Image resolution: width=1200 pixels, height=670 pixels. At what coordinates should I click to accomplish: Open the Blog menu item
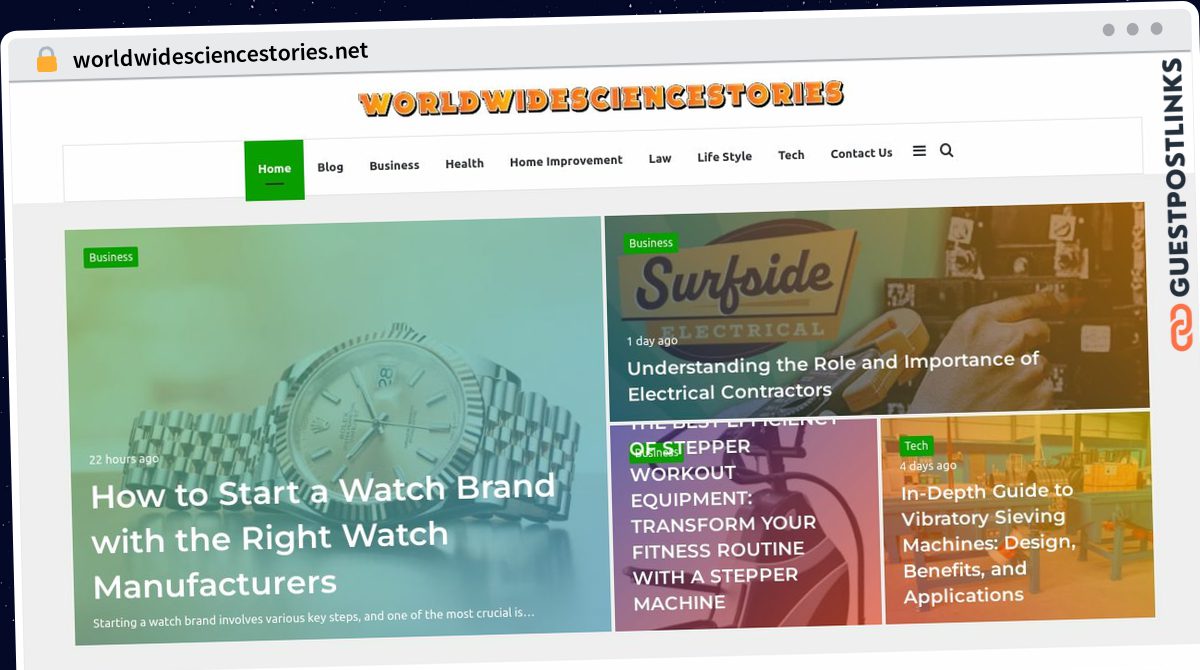(x=330, y=167)
